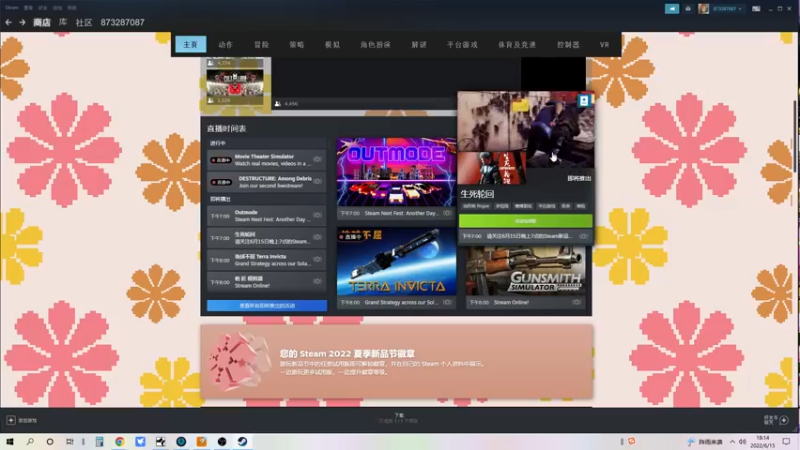Open the Gunsmith Simulator game card image
This screenshot has width=800, height=450.
[526, 271]
